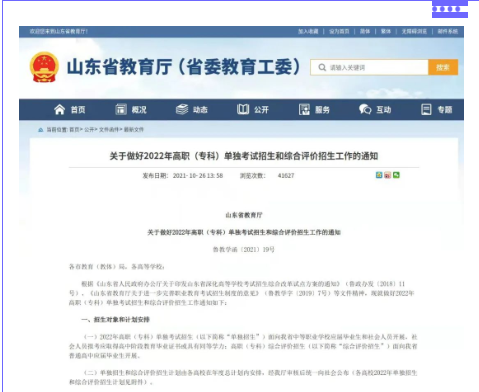Click 加入收藏 in the top bar
Viewport: 479px width, 392px height.
point(308,31)
